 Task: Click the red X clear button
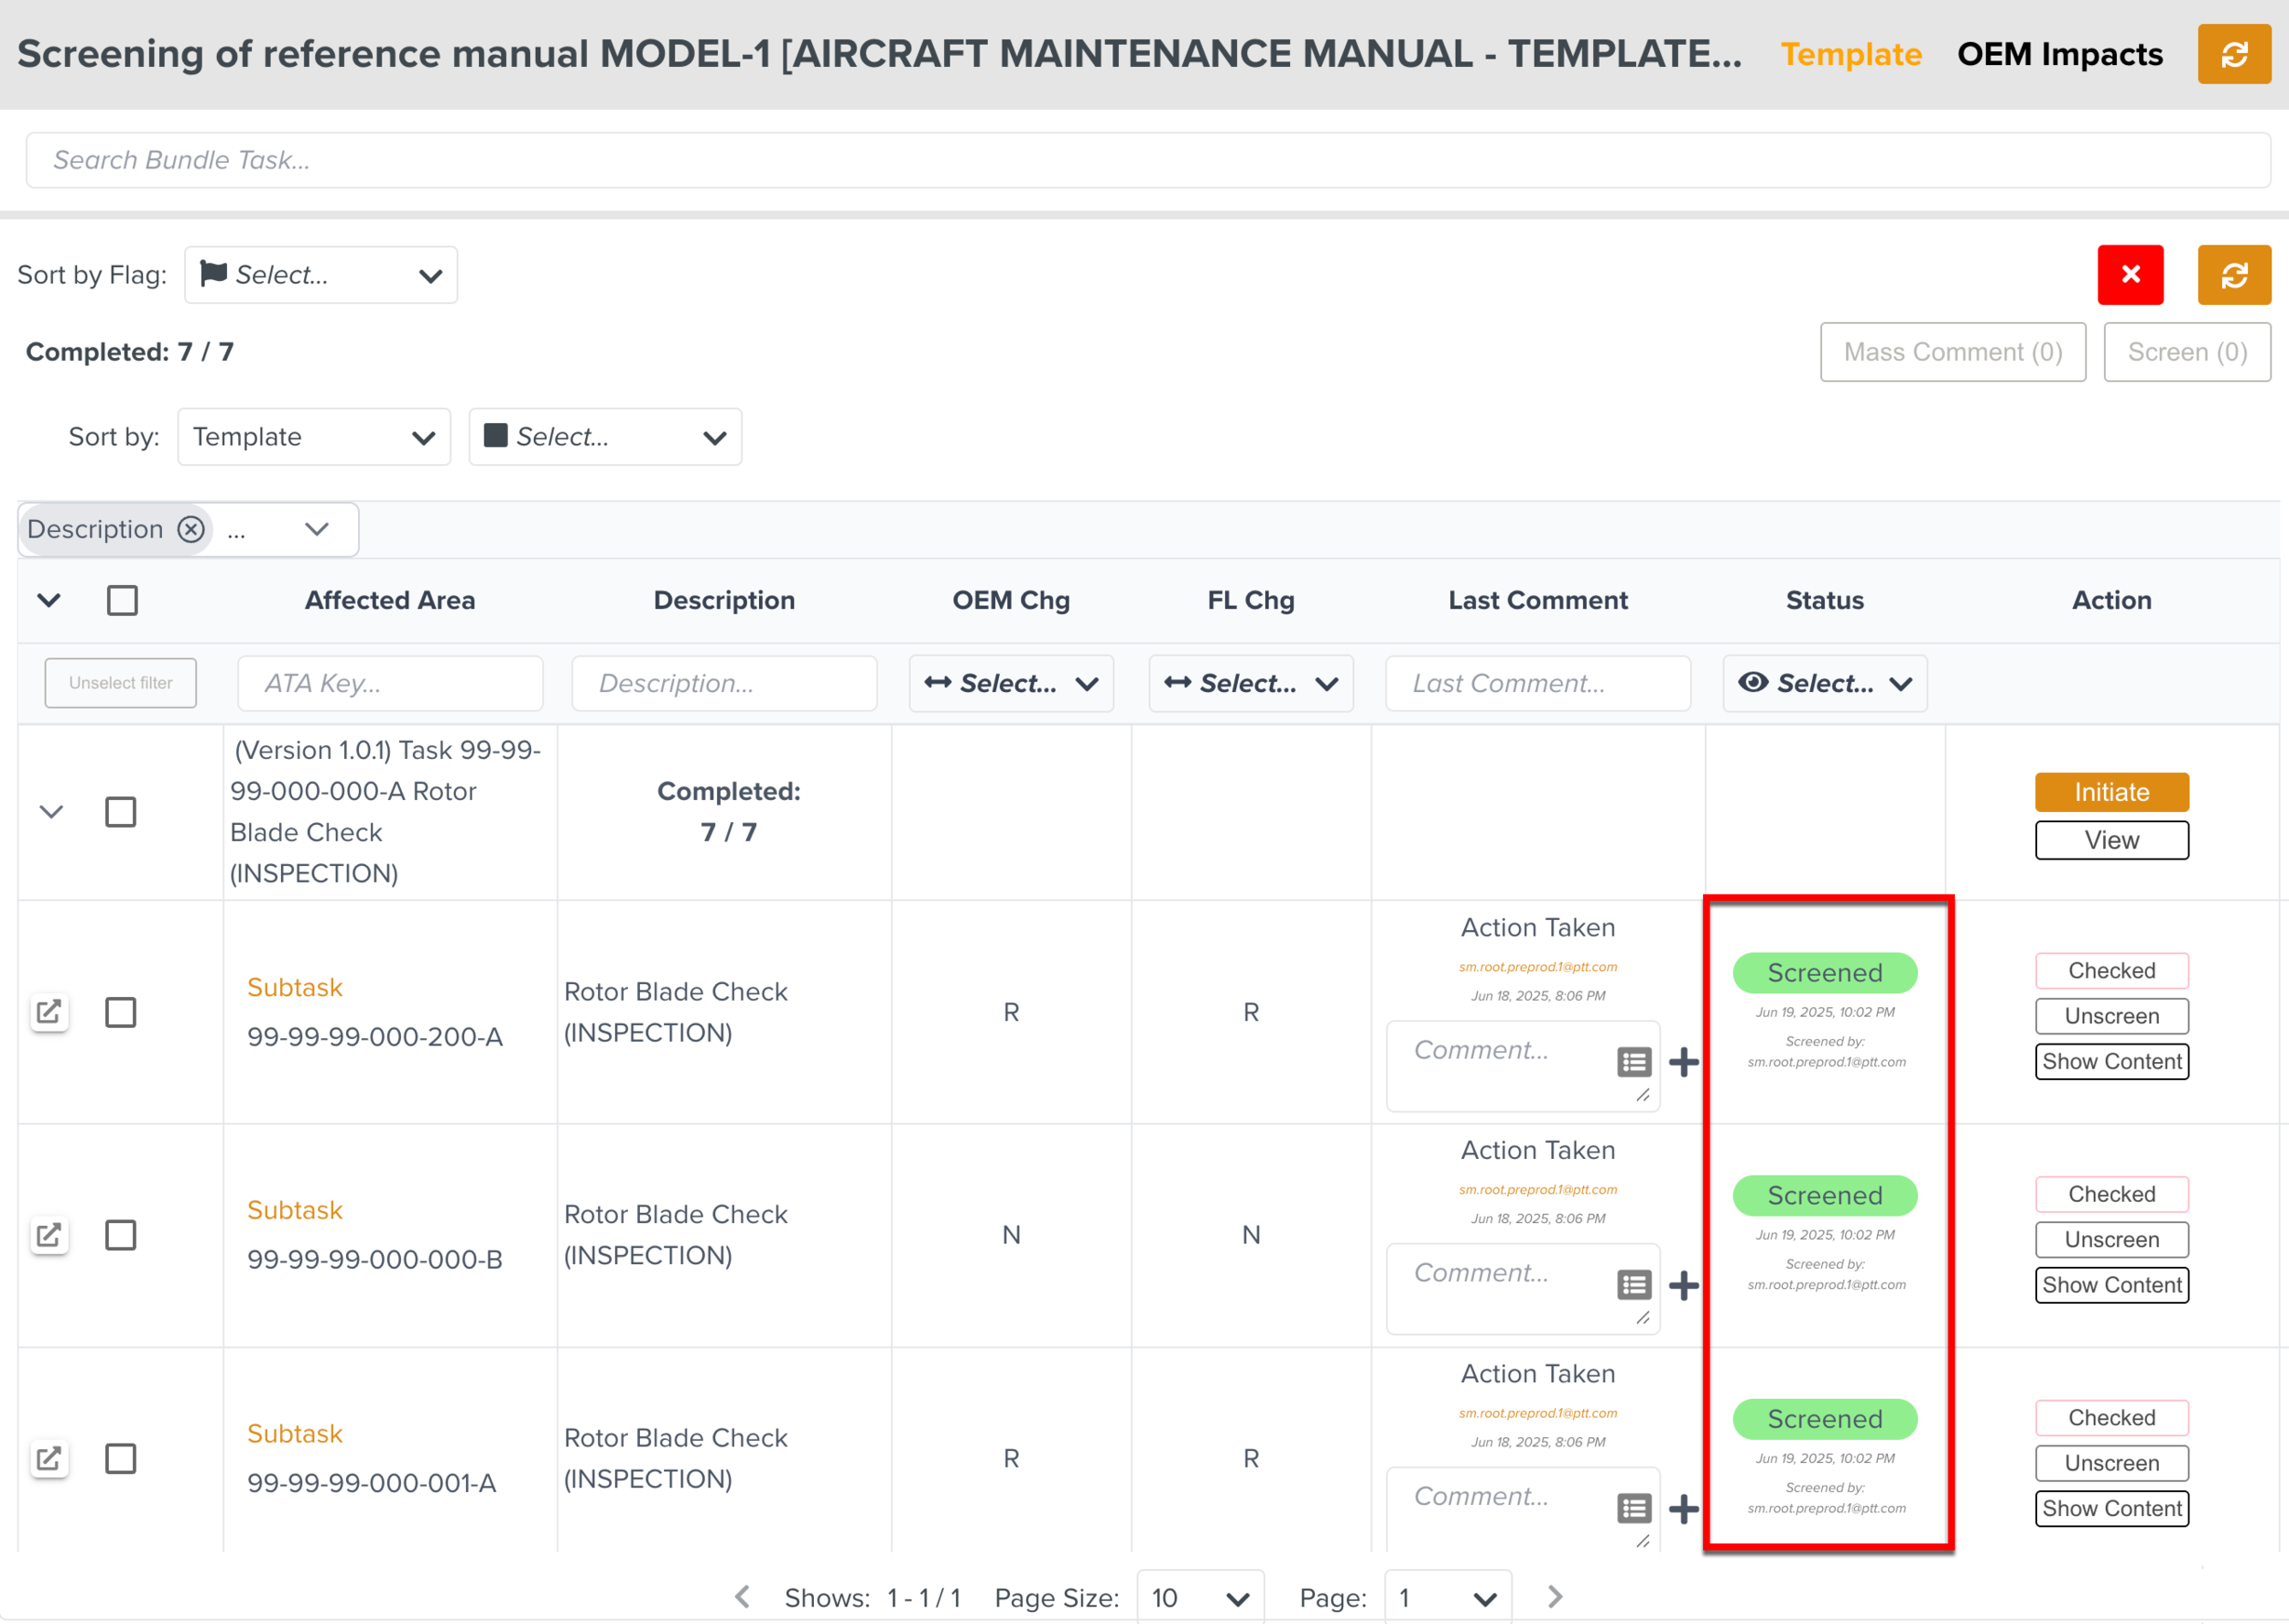coord(2129,274)
